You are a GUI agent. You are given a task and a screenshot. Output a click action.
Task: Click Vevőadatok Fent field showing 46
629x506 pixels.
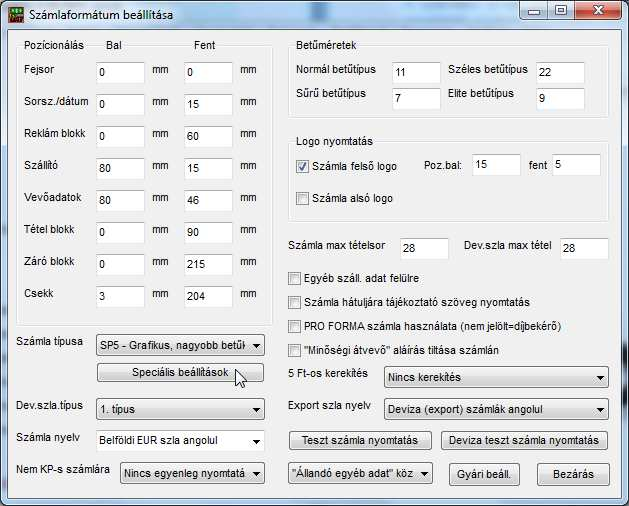(208, 200)
